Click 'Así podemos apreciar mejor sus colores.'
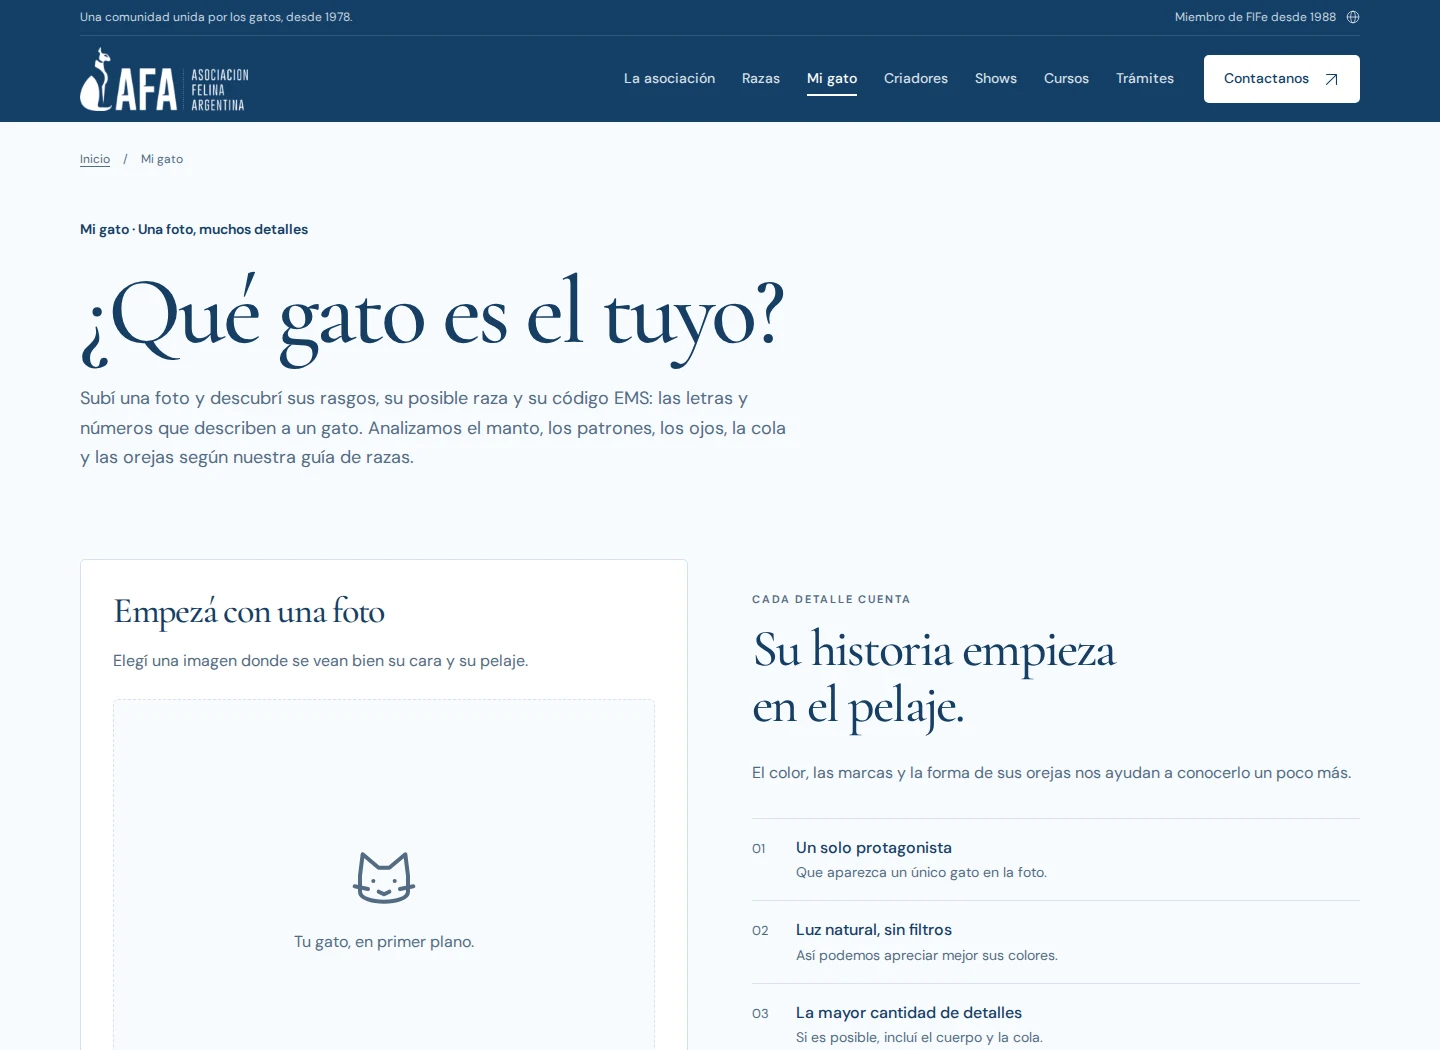The image size is (1440, 1050). (927, 956)
